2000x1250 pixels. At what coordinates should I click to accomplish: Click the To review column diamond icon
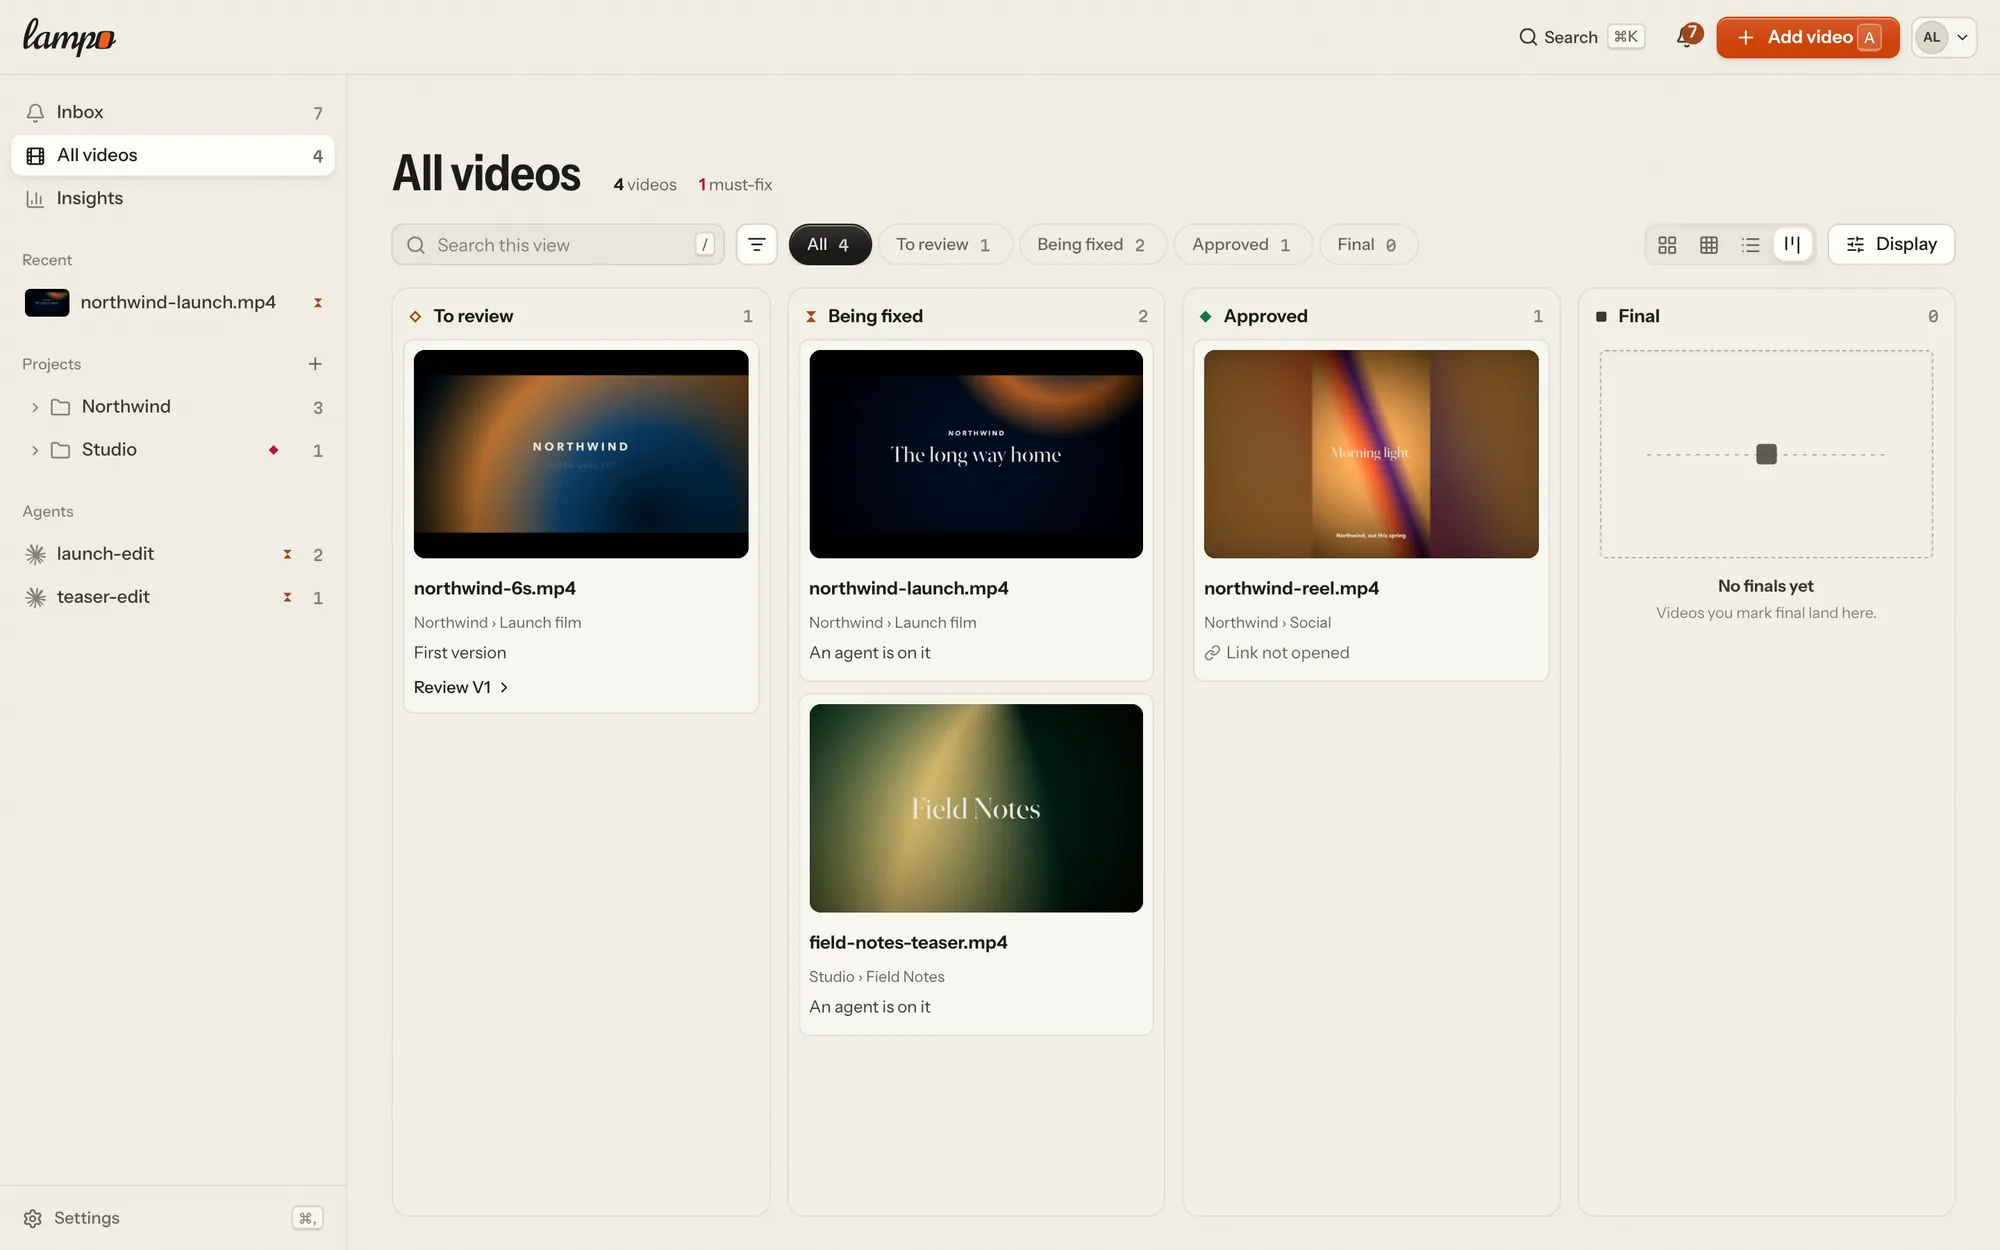coord(415,317)
